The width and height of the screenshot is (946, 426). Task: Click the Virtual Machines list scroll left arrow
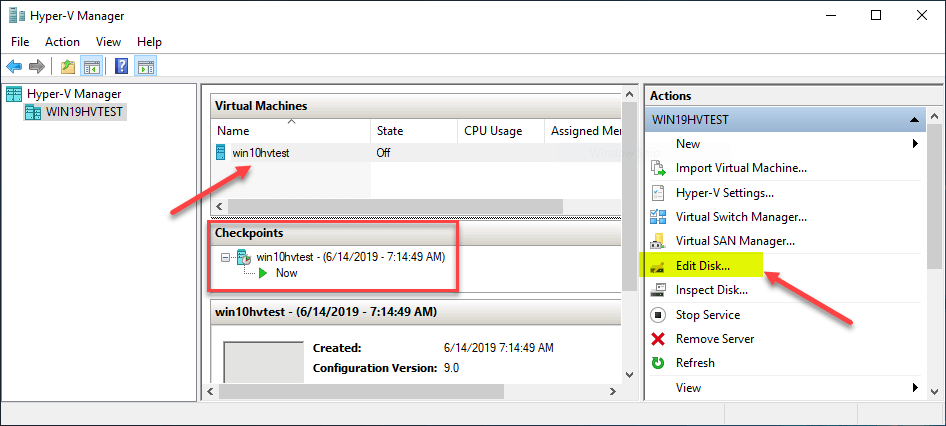tap(218, 206)
